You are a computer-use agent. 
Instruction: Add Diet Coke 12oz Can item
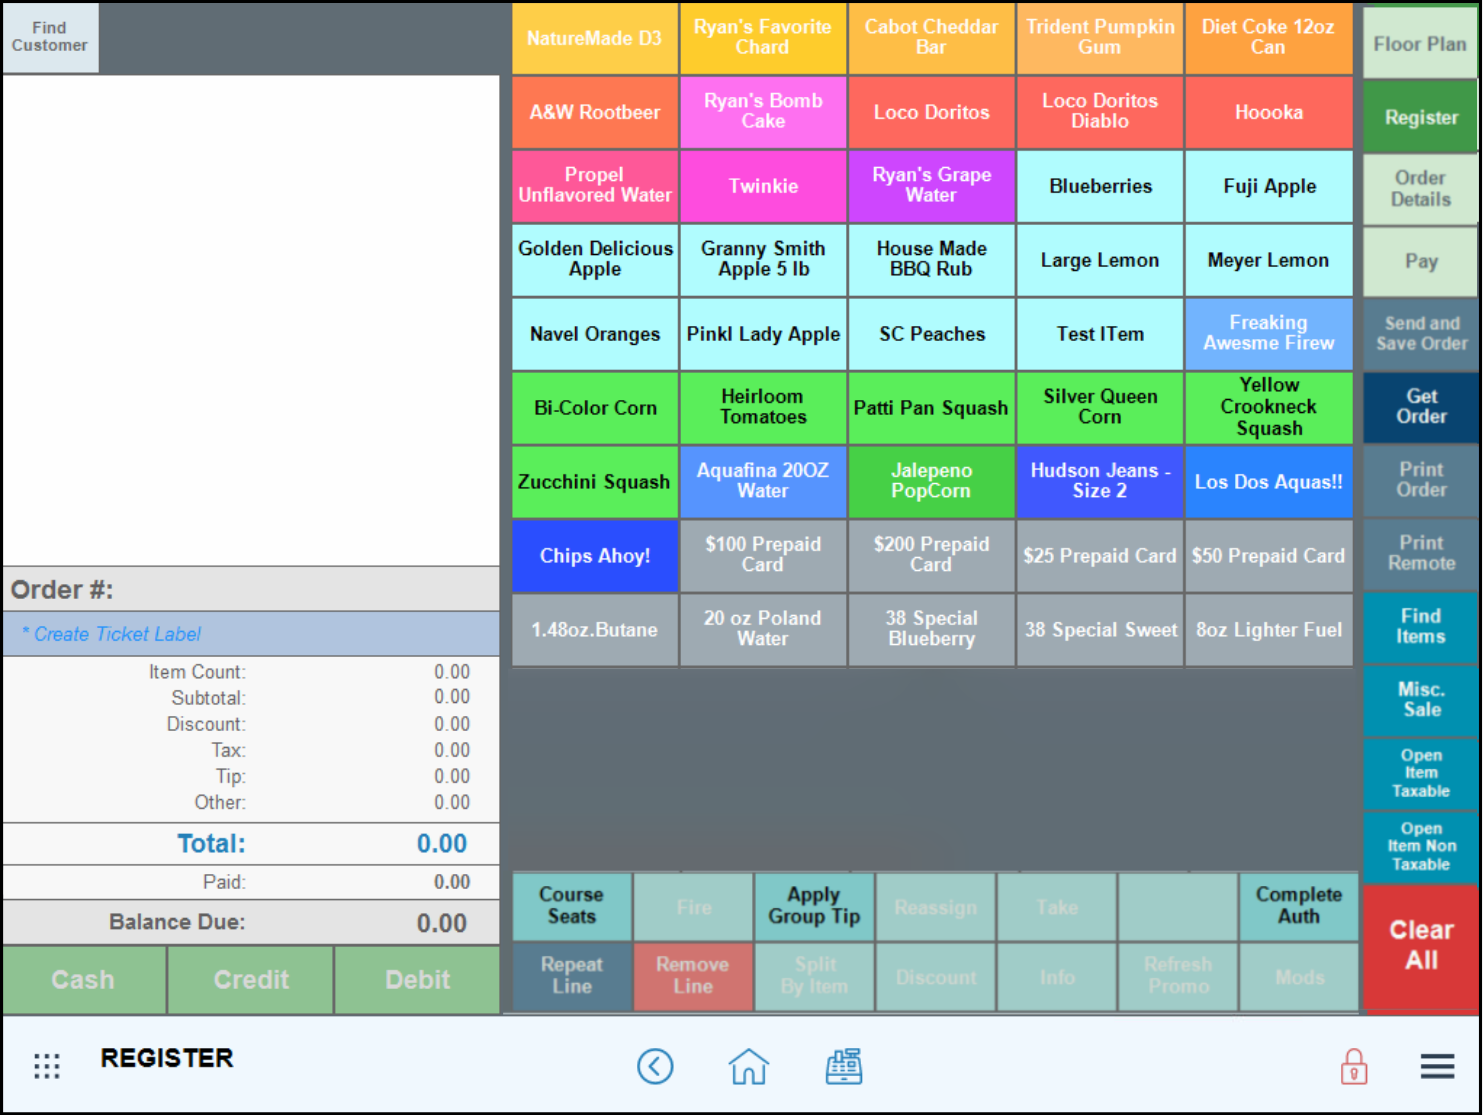point(1268,38)
